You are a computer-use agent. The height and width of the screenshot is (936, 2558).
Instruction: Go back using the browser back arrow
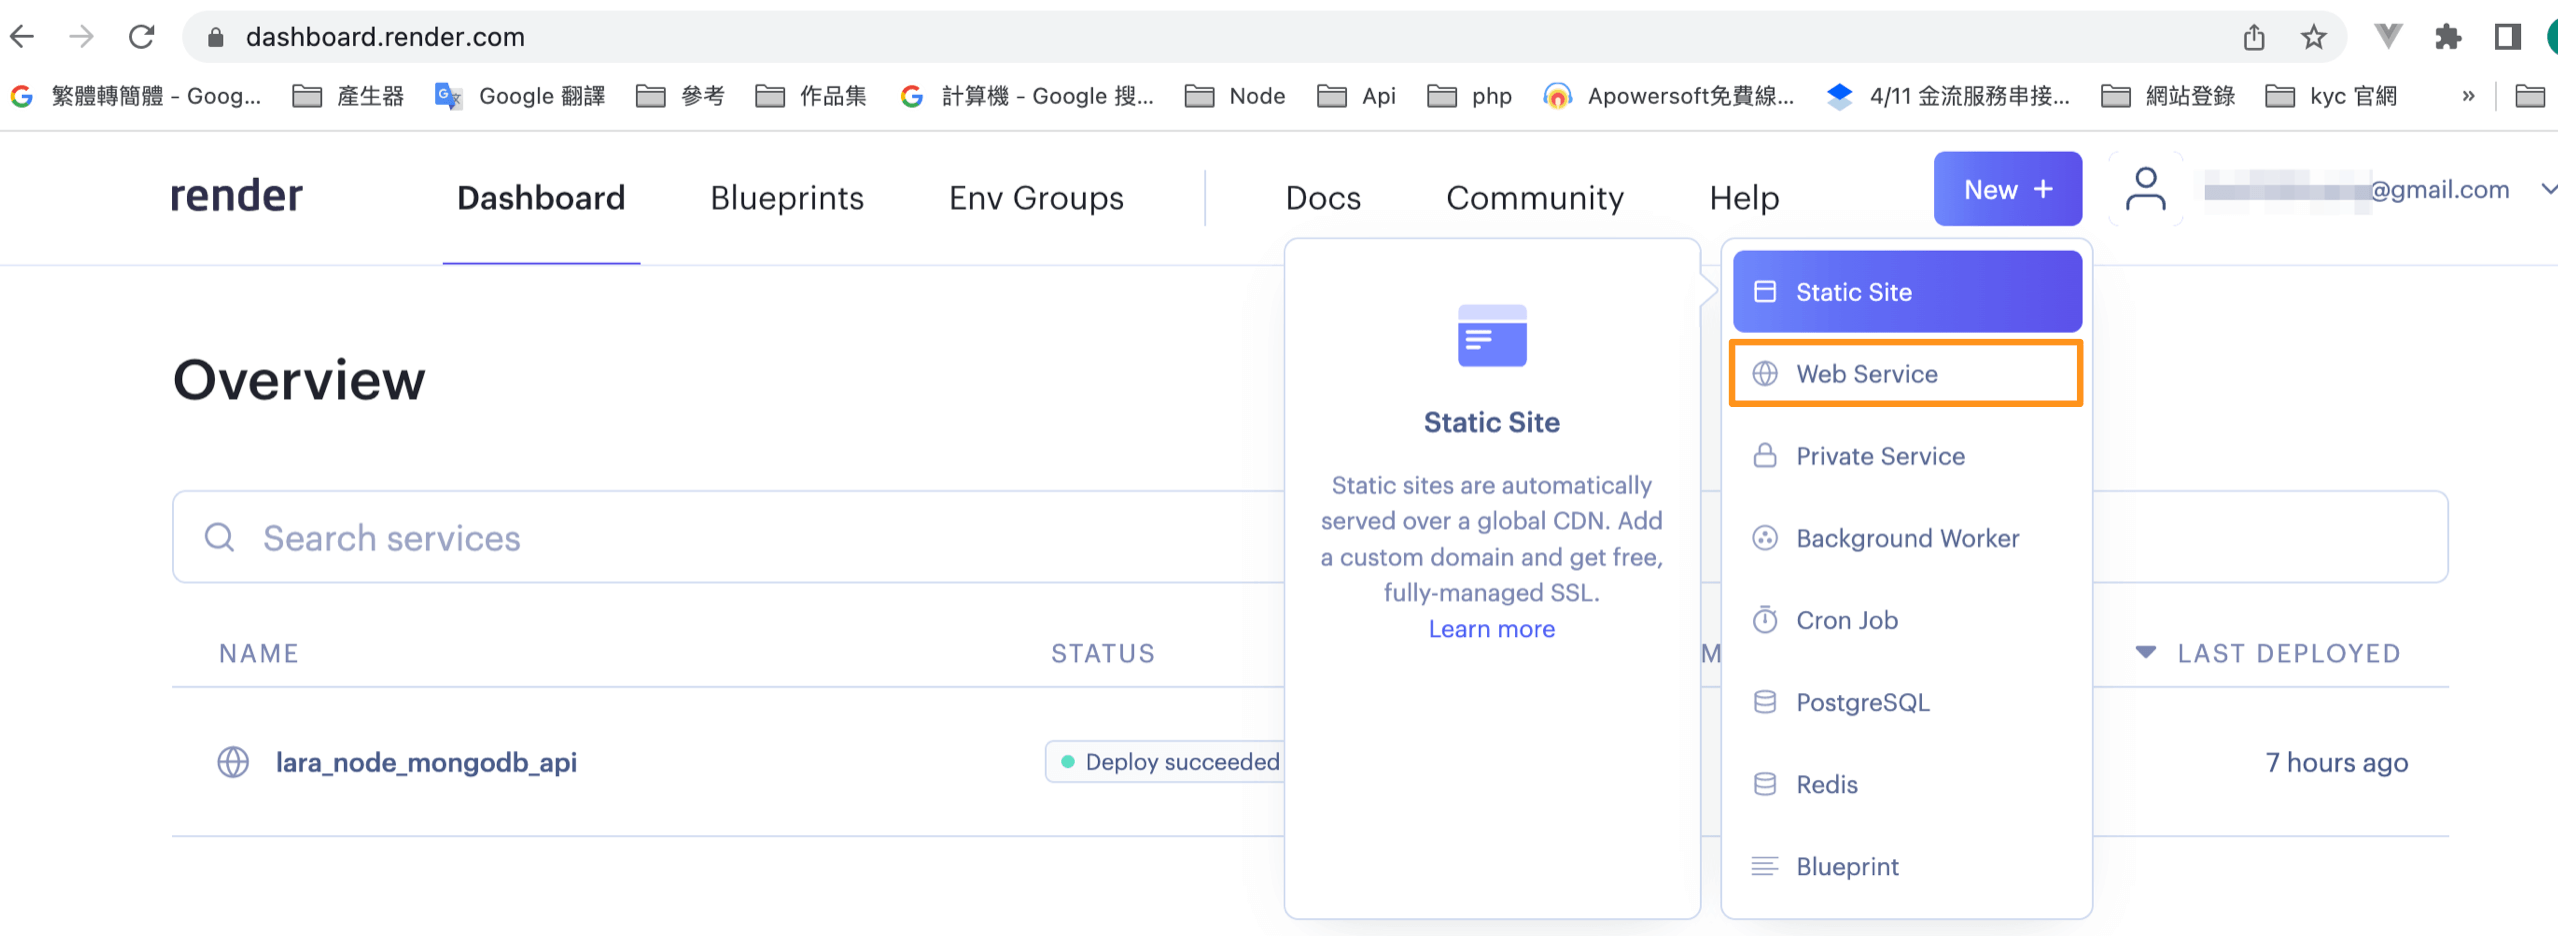pos(22,37)
